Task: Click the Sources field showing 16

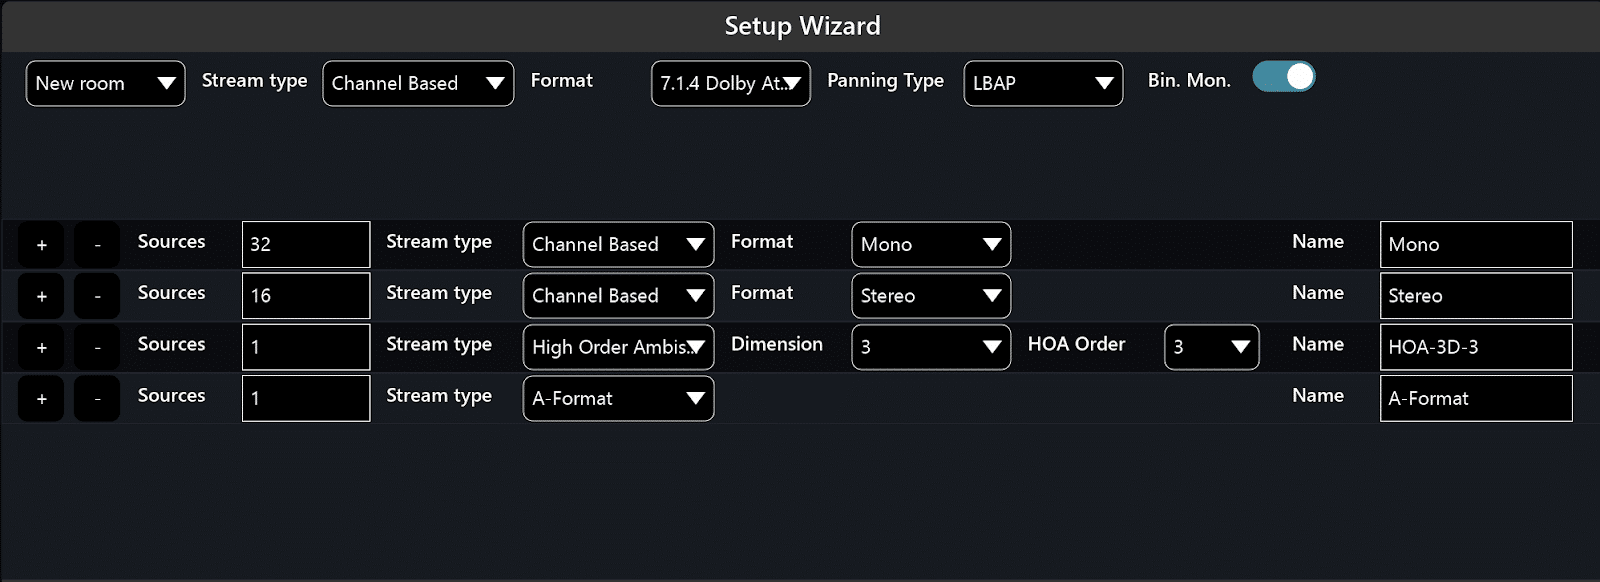Action: tap(305, 296)
